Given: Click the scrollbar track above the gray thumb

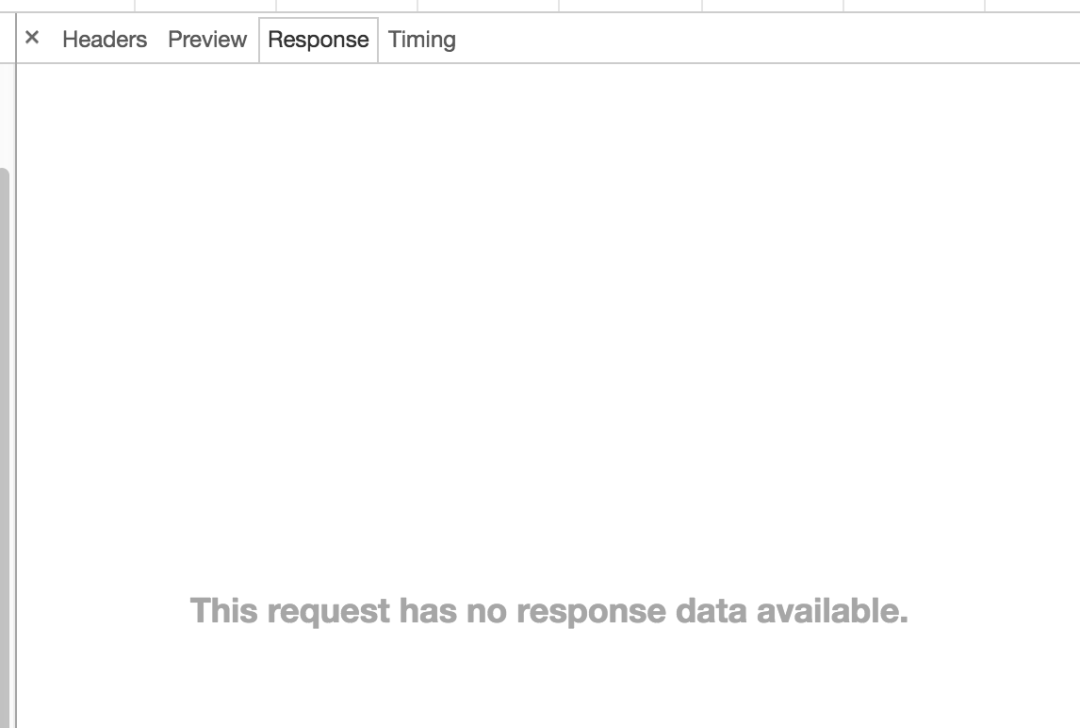Looking at the screenshot, I should pyautogui.click(x=7, y=116).
